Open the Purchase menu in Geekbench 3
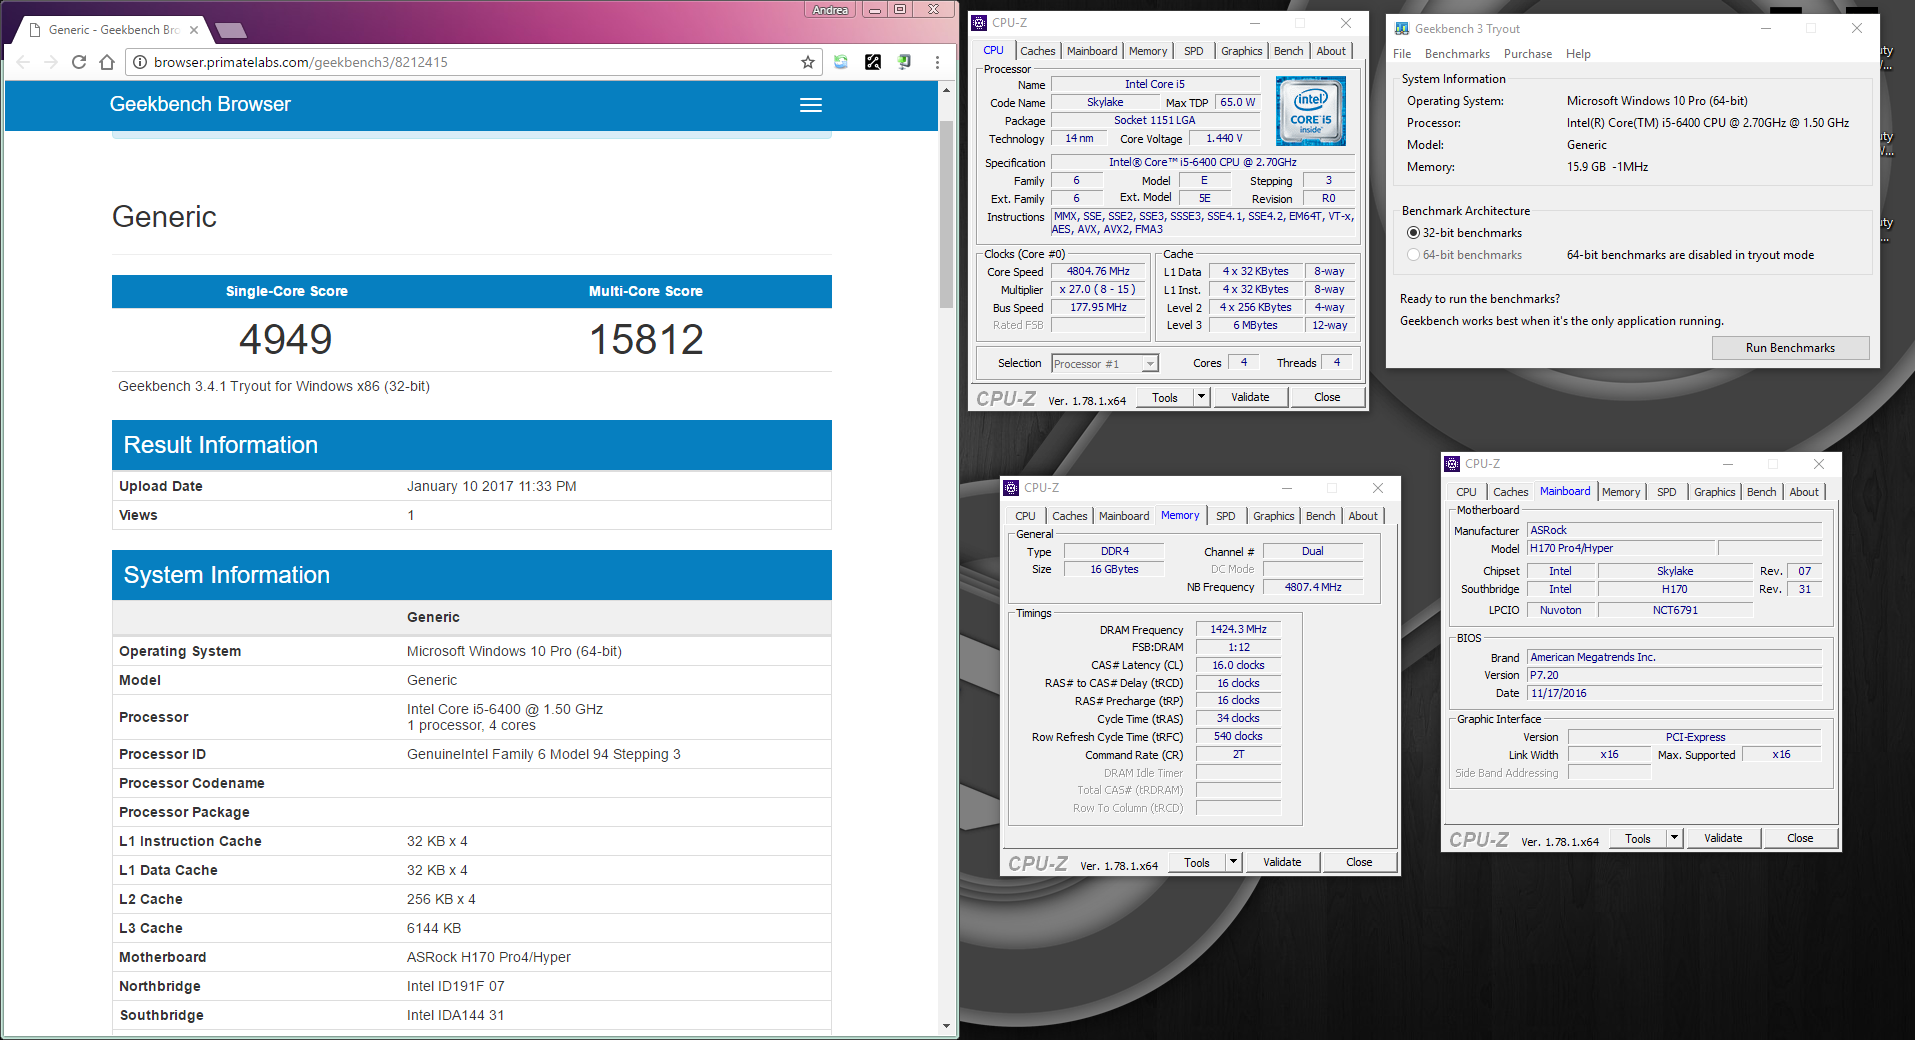Viewport: 1915px width, 1040px height. 1528,54
